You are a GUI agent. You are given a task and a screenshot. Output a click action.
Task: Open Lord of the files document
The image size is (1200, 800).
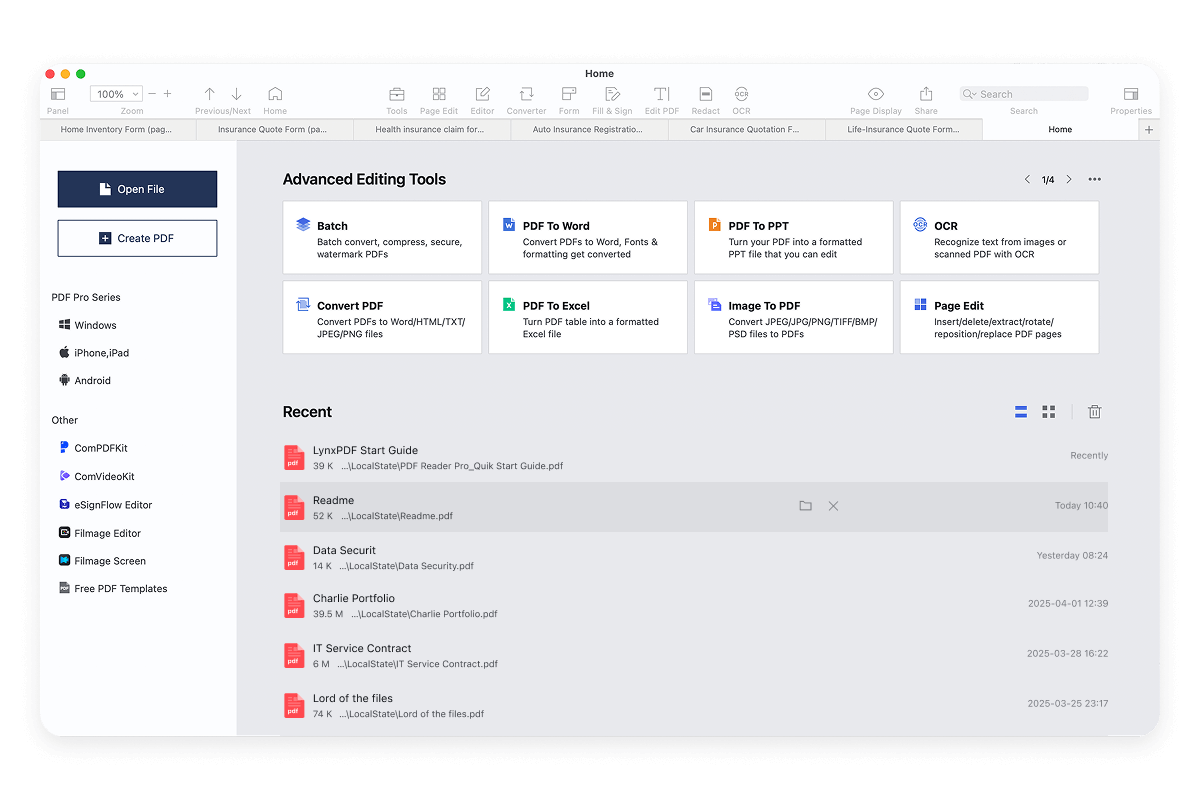[x=694, y=705]
